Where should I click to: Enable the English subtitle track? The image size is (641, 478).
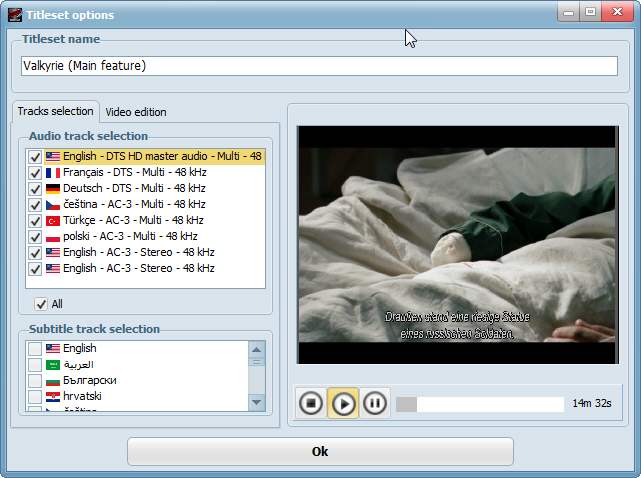tap(35, 349)
